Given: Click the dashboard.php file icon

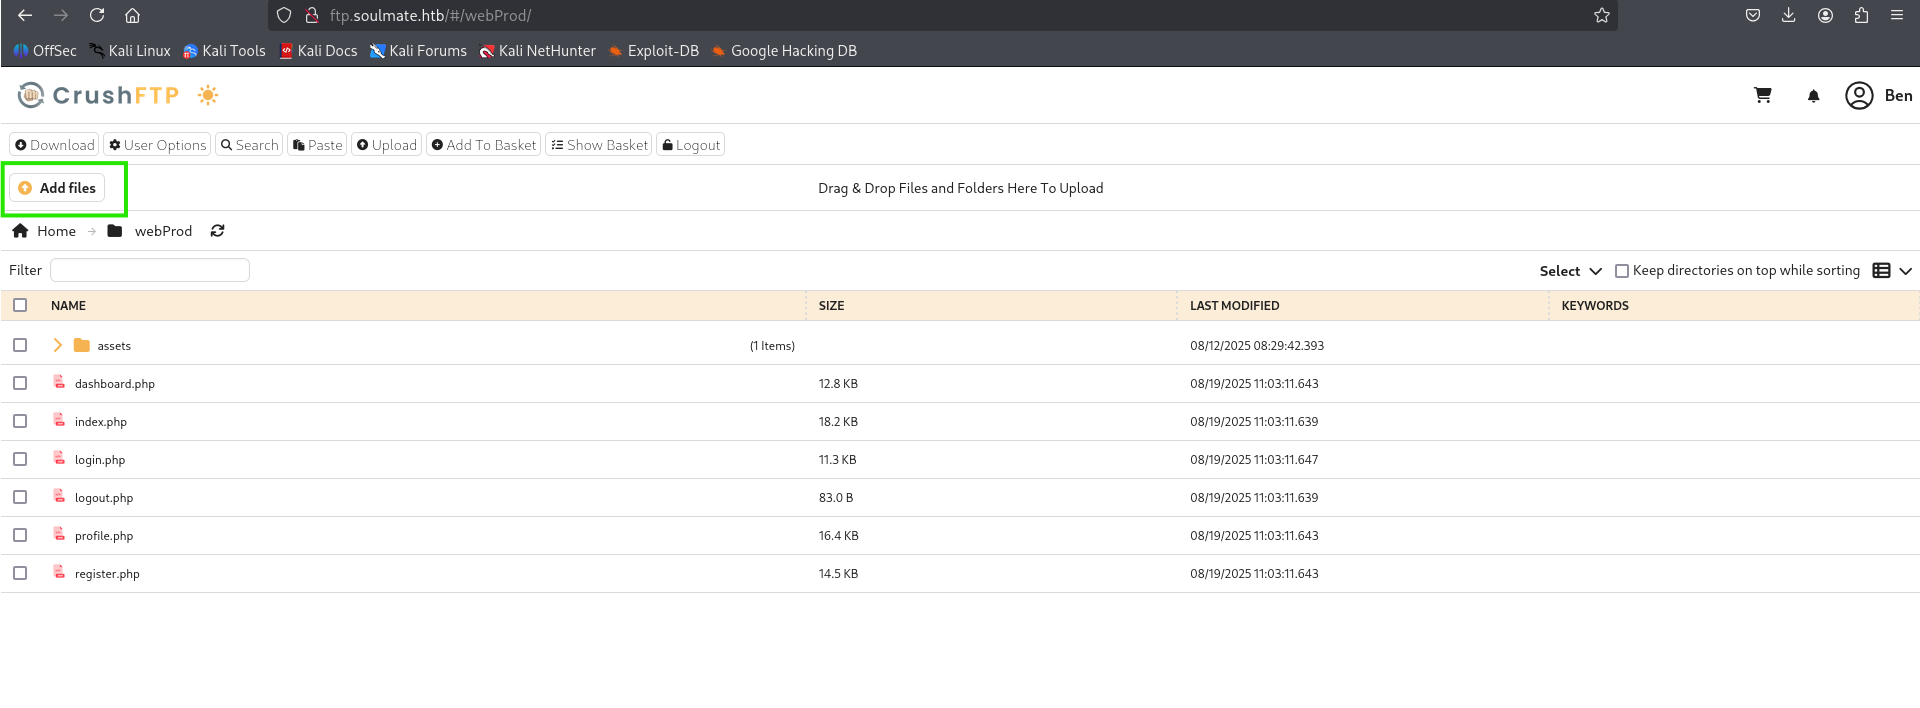Looking at the screenshot, I should 59,382.
